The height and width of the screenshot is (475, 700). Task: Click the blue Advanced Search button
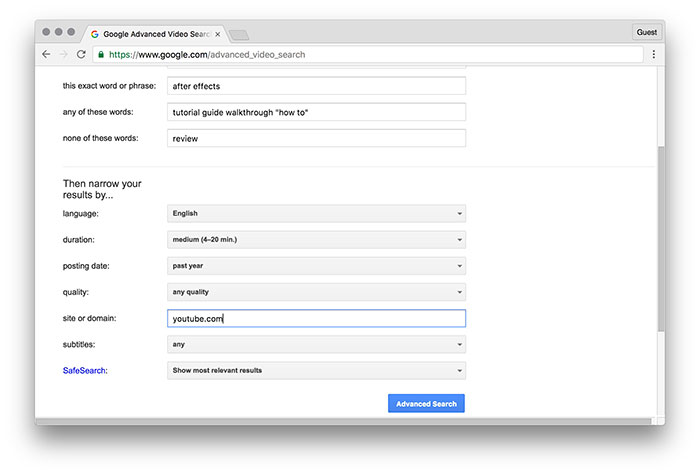[426, 404]
